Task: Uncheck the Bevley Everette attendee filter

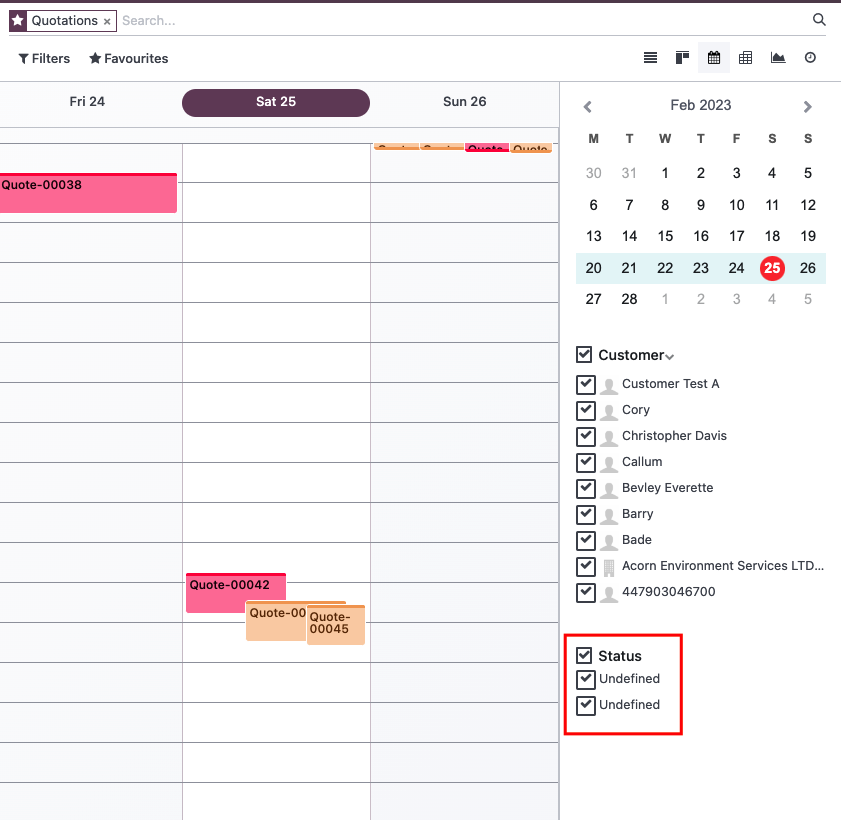Action: pos(585,488)
